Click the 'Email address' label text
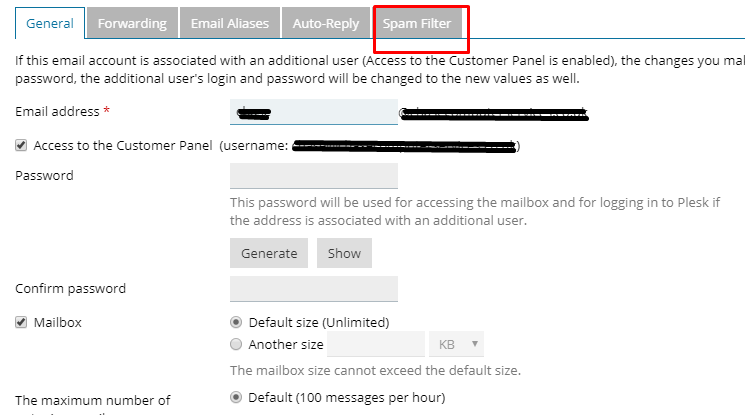This screenshot has height=415, width=745. [58, 111]
